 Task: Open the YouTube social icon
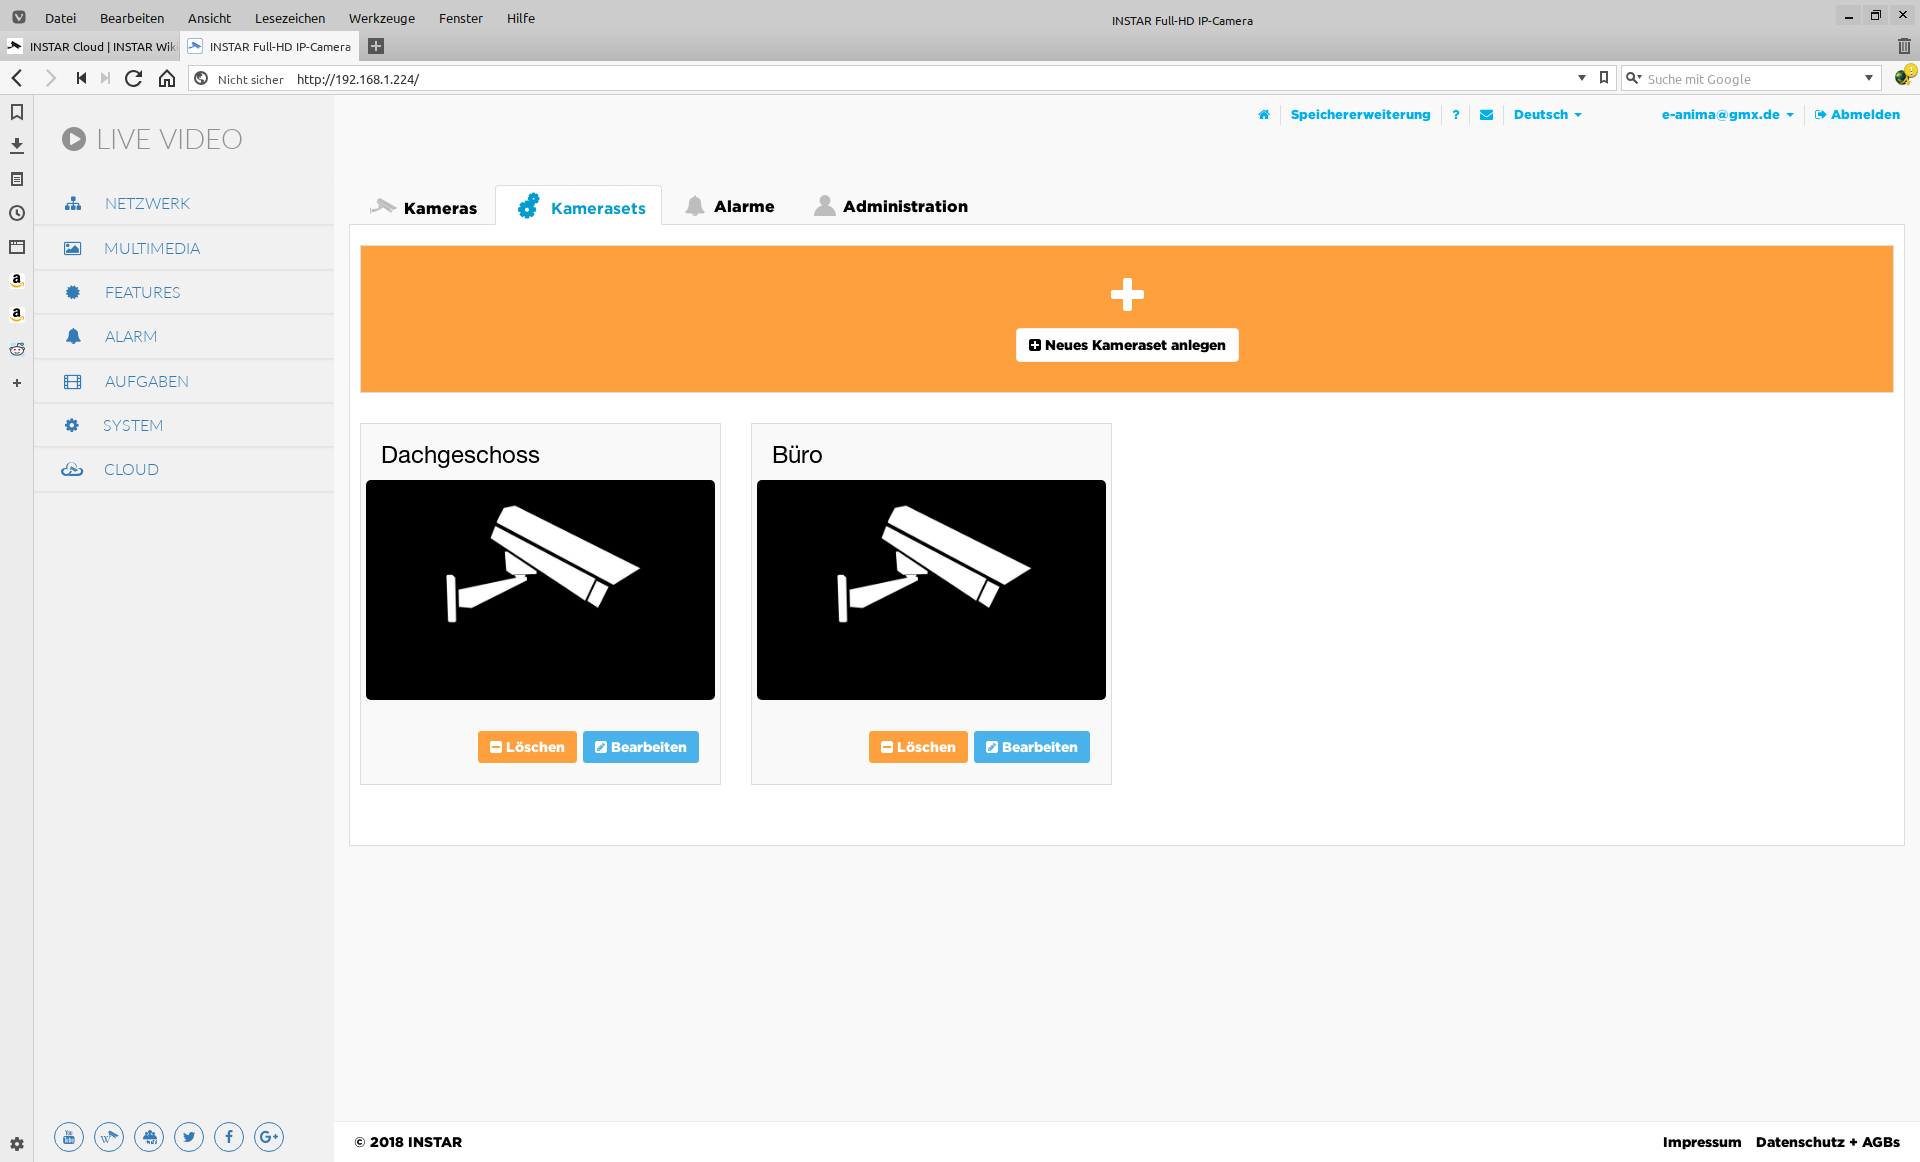69,1137
